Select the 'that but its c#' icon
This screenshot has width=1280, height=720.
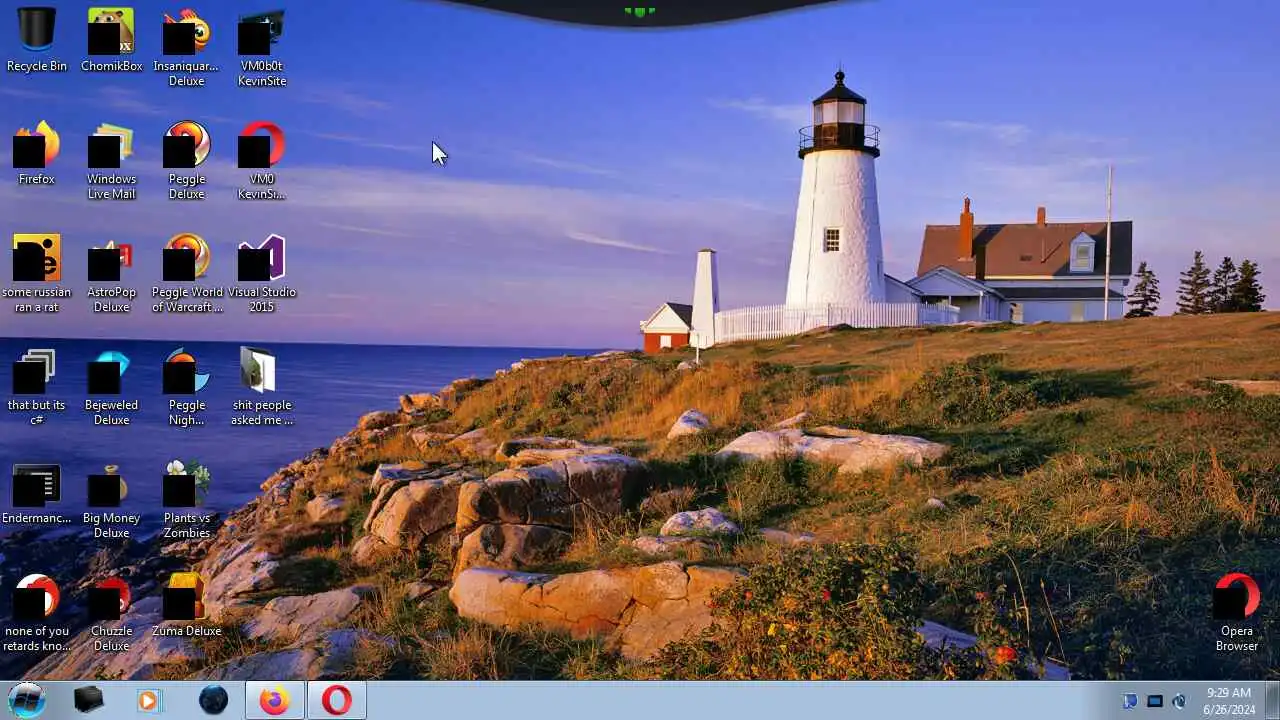(37, 386)
